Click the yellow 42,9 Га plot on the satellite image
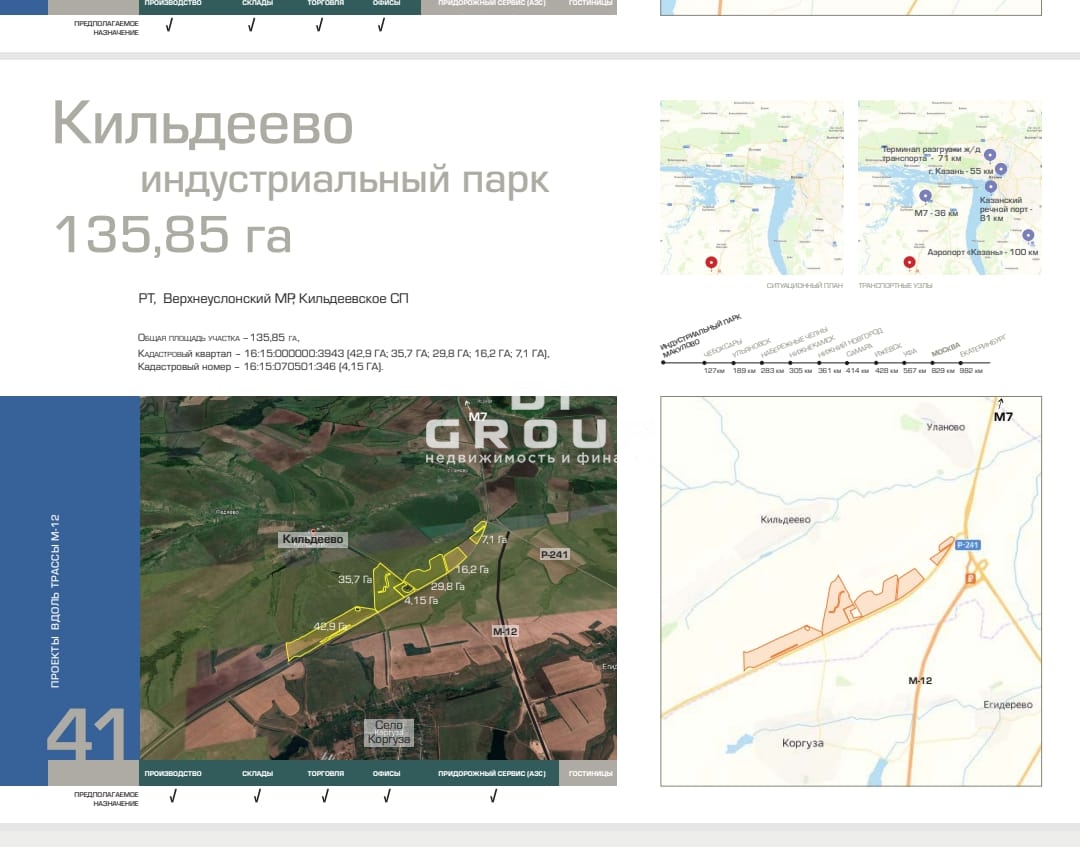1080x847 pixels. click(x=320, y=637)
